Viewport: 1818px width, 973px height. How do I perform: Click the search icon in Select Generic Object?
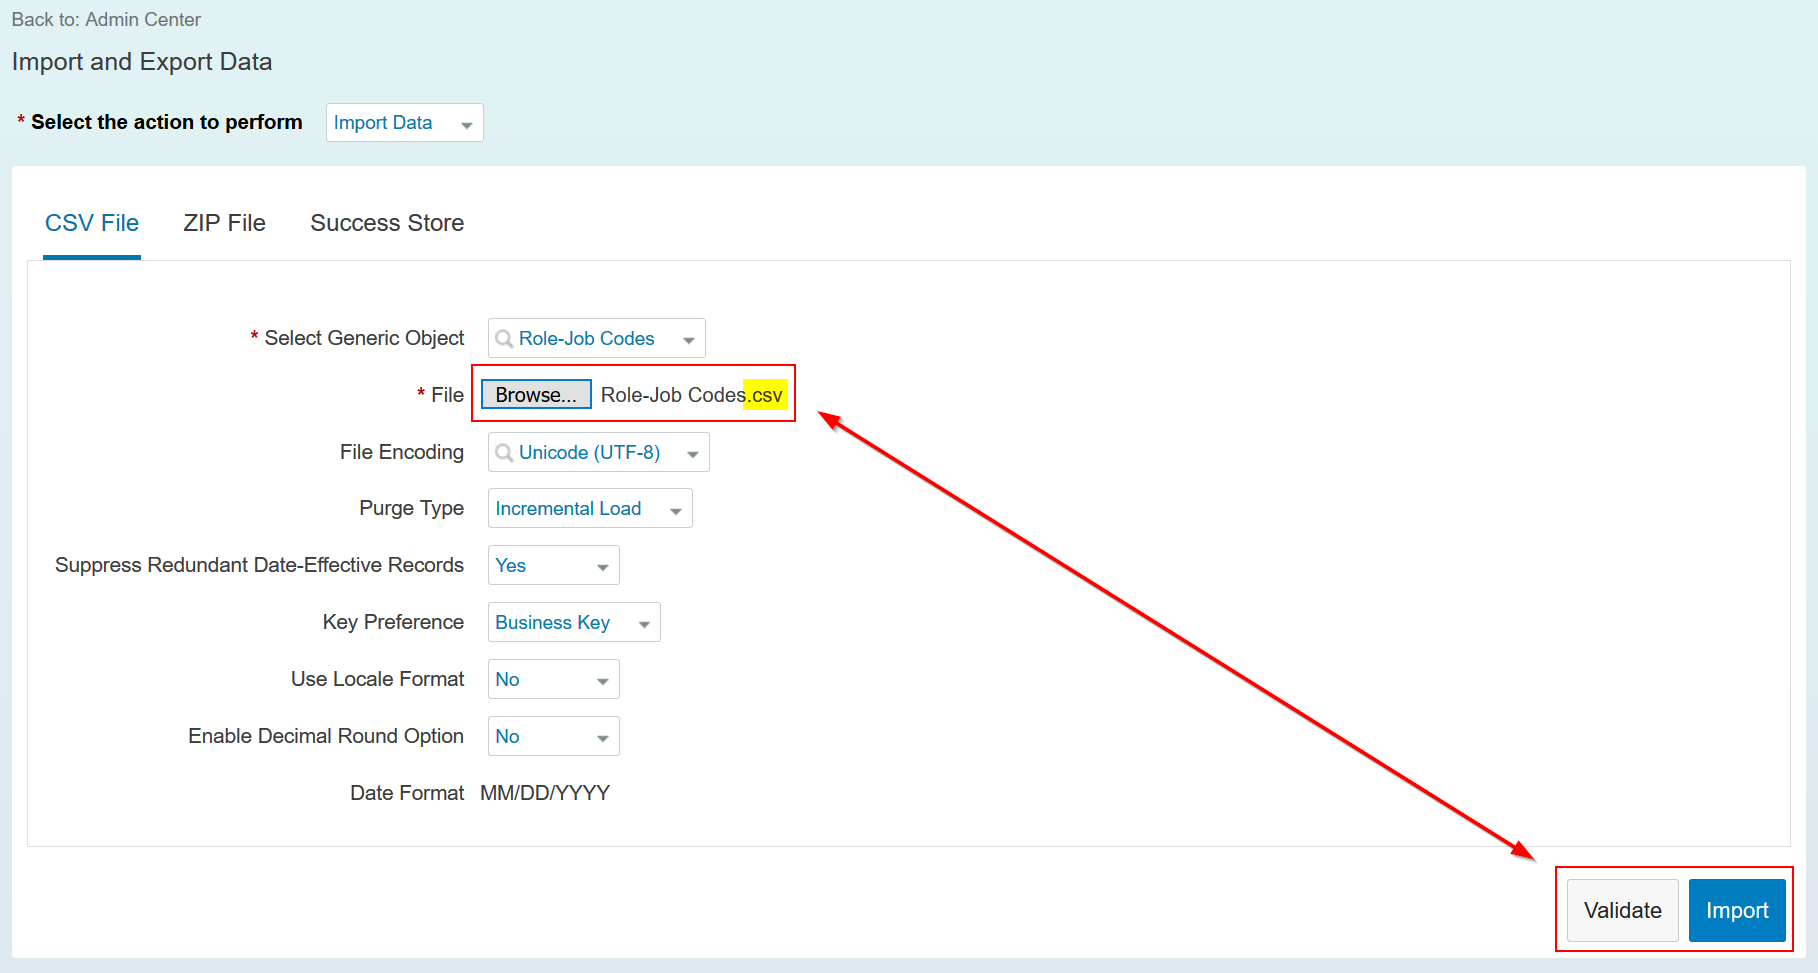(504, 339)
